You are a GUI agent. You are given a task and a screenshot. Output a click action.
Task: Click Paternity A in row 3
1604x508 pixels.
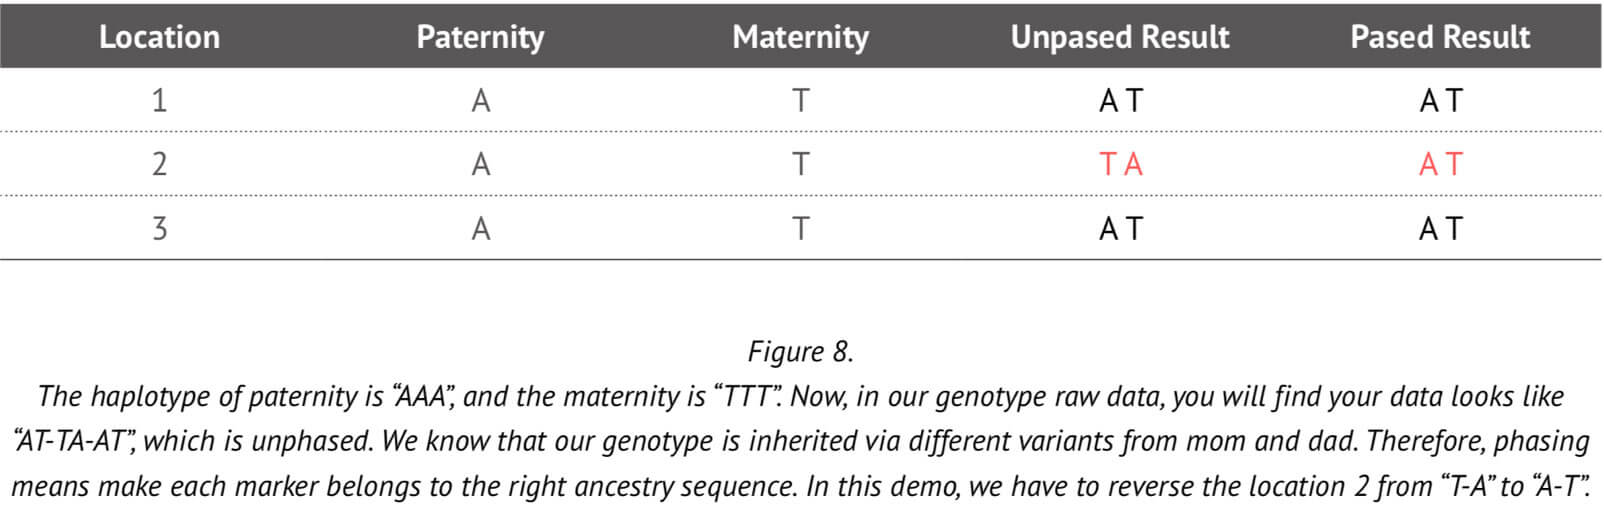coord(481,229)
